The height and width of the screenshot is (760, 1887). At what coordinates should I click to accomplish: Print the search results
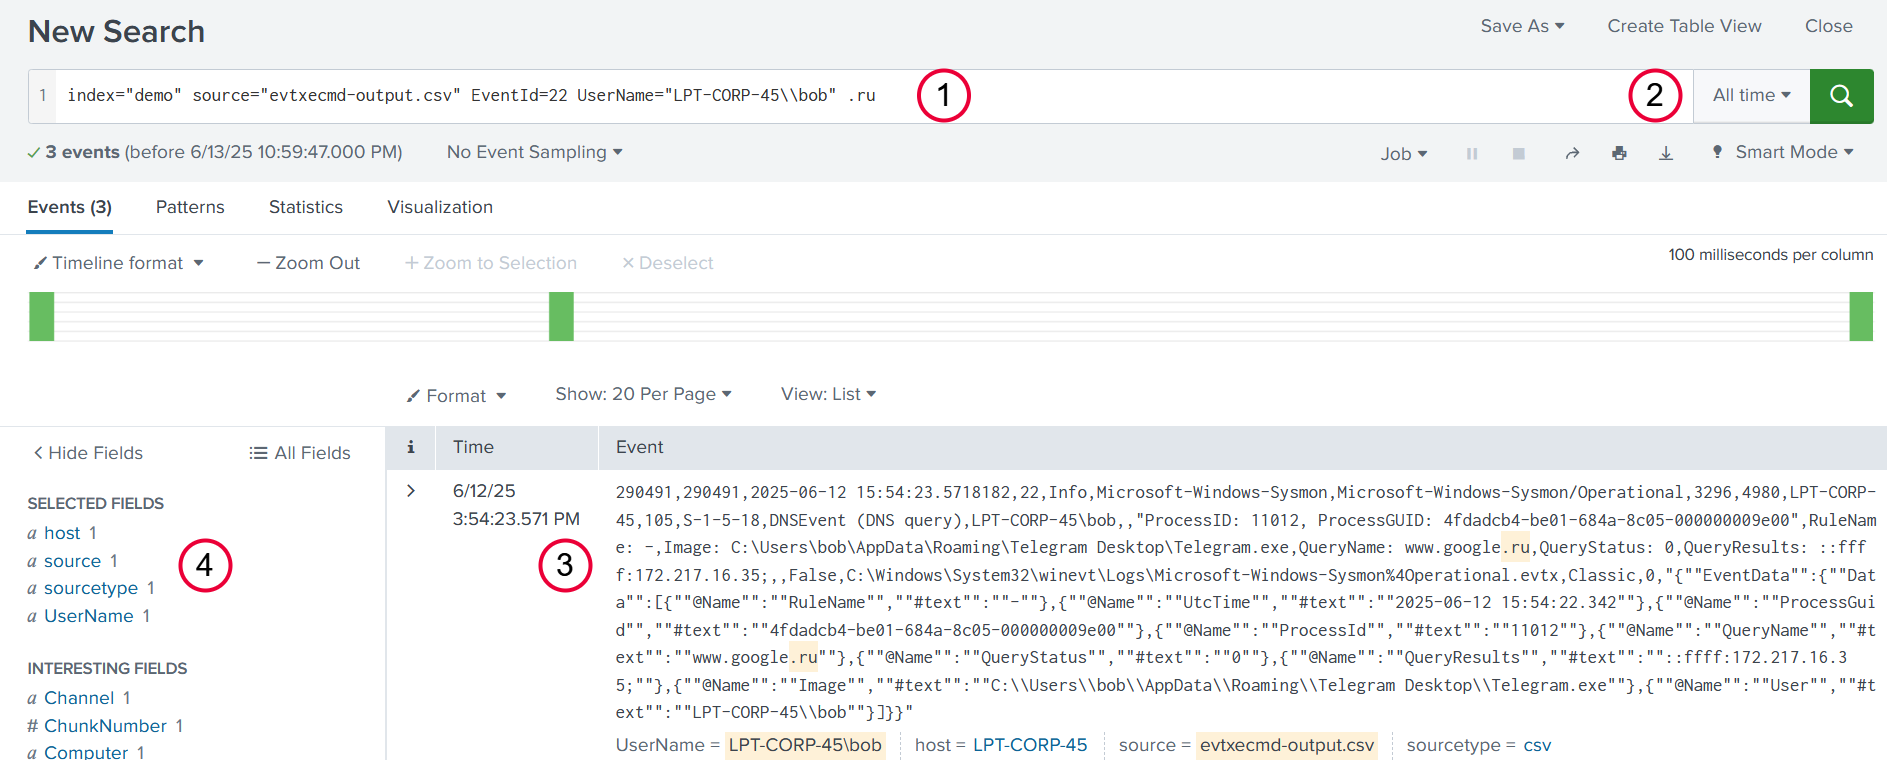point(1619,153)
